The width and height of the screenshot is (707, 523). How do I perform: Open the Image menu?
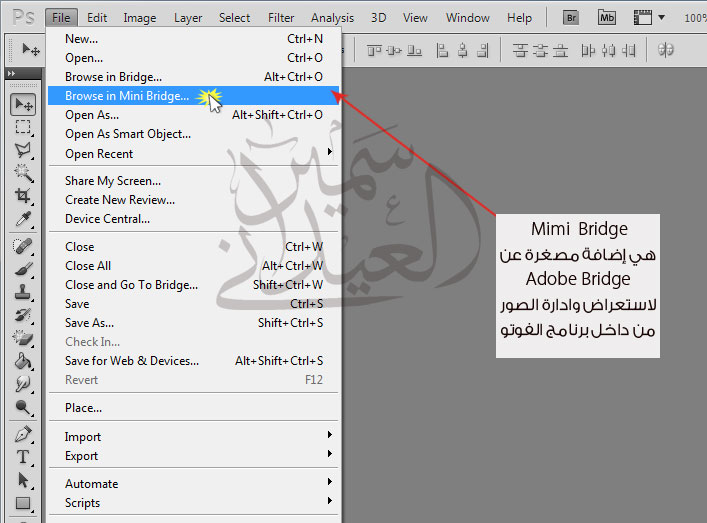tap(140, 18)
